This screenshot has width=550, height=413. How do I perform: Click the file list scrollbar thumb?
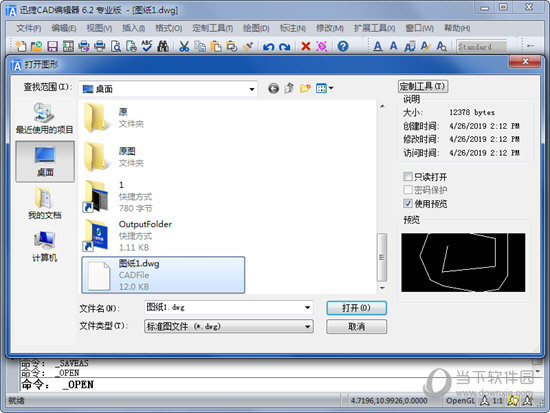coord(382,257)
